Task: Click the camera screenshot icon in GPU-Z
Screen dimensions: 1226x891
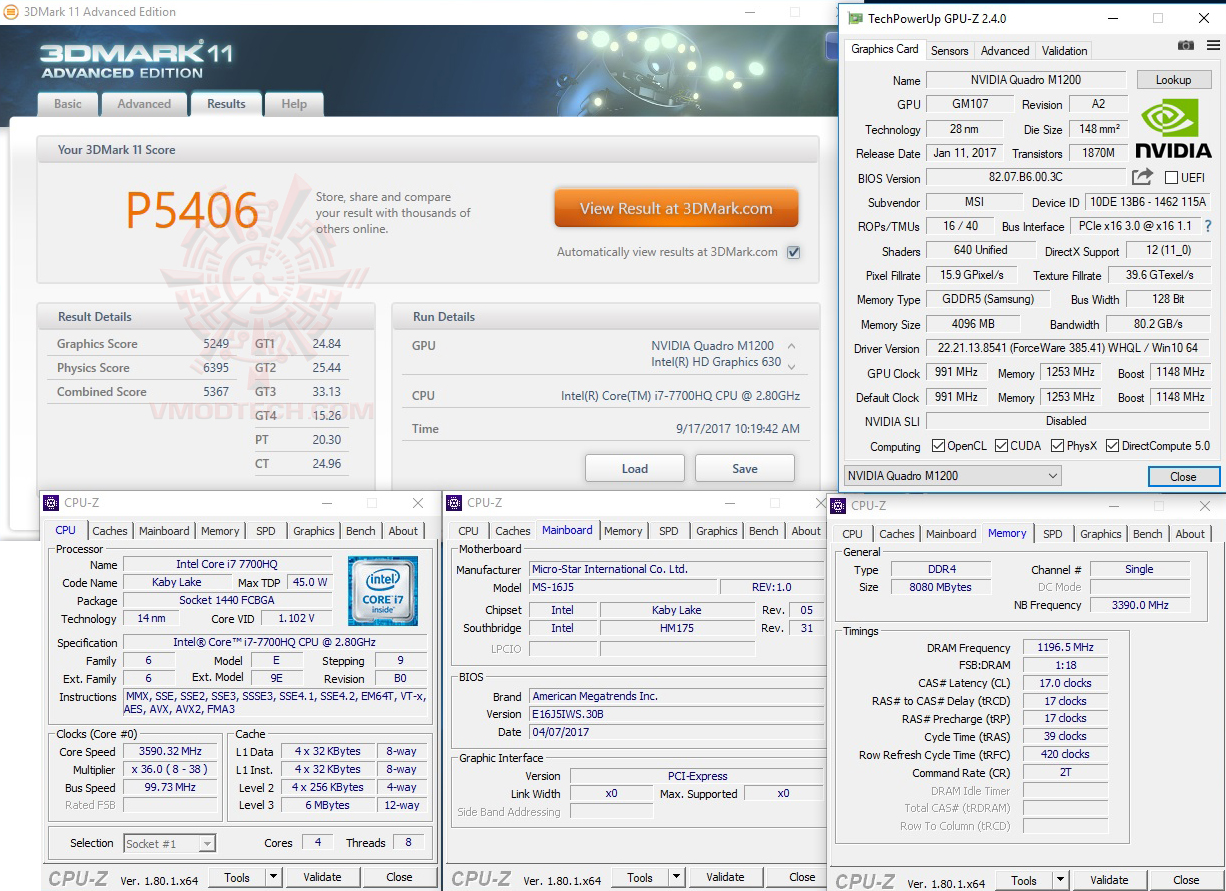Action: click(x=1186, y=45)
